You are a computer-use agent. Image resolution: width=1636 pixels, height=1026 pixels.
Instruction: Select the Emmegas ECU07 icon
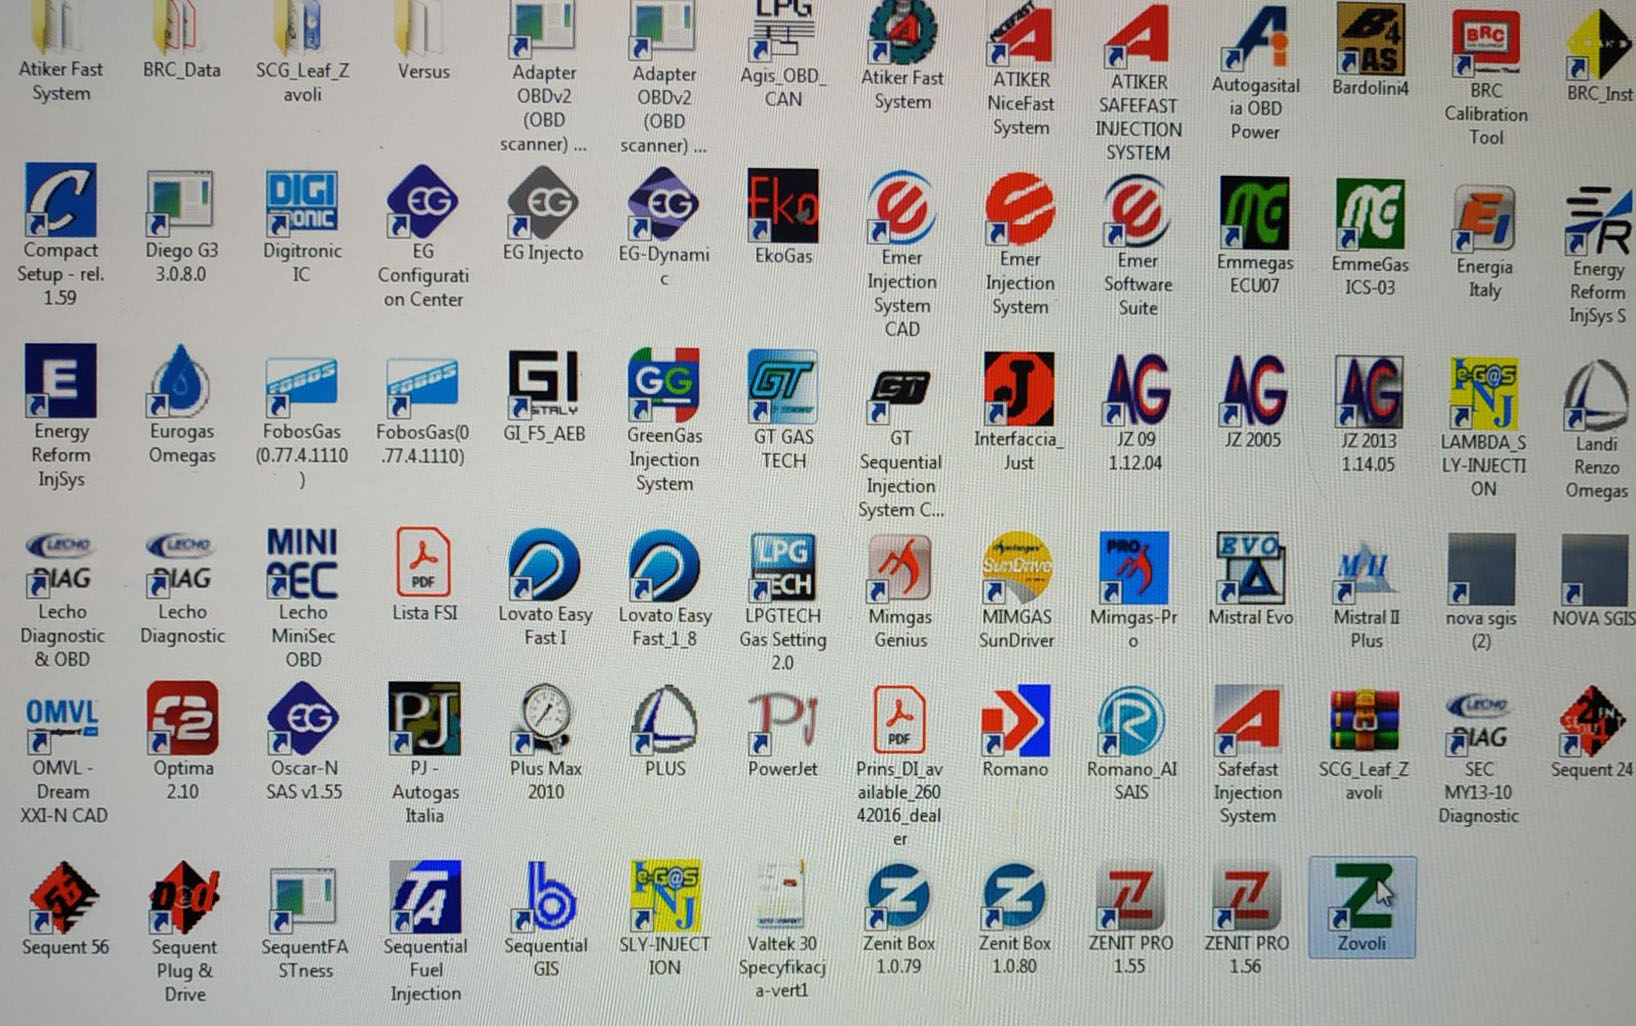[x=1254, y=236]
